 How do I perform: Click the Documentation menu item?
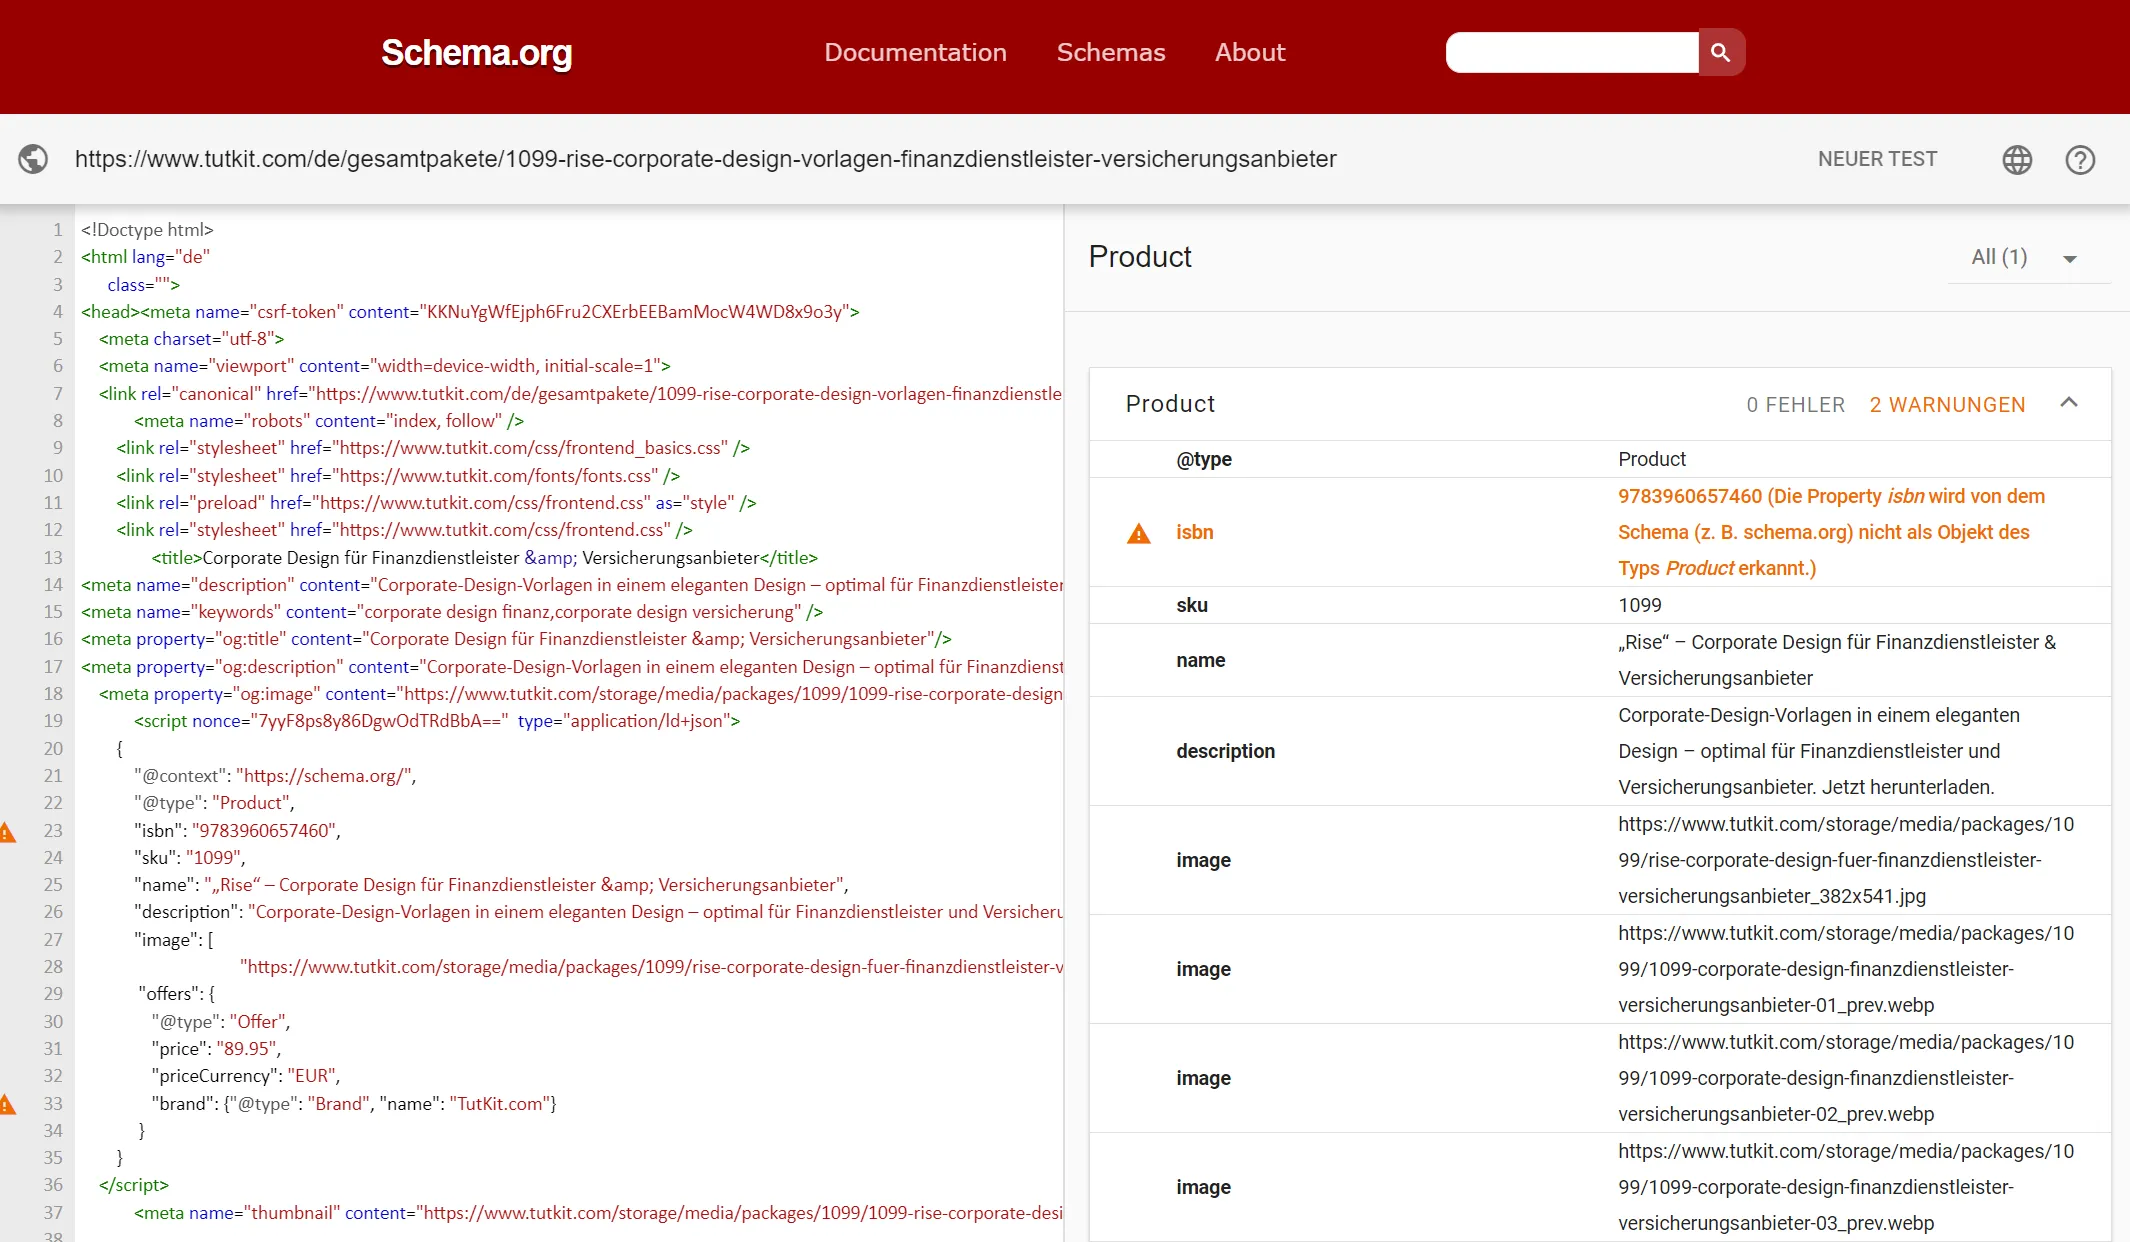pyautogui.click(x=916, y=53)
